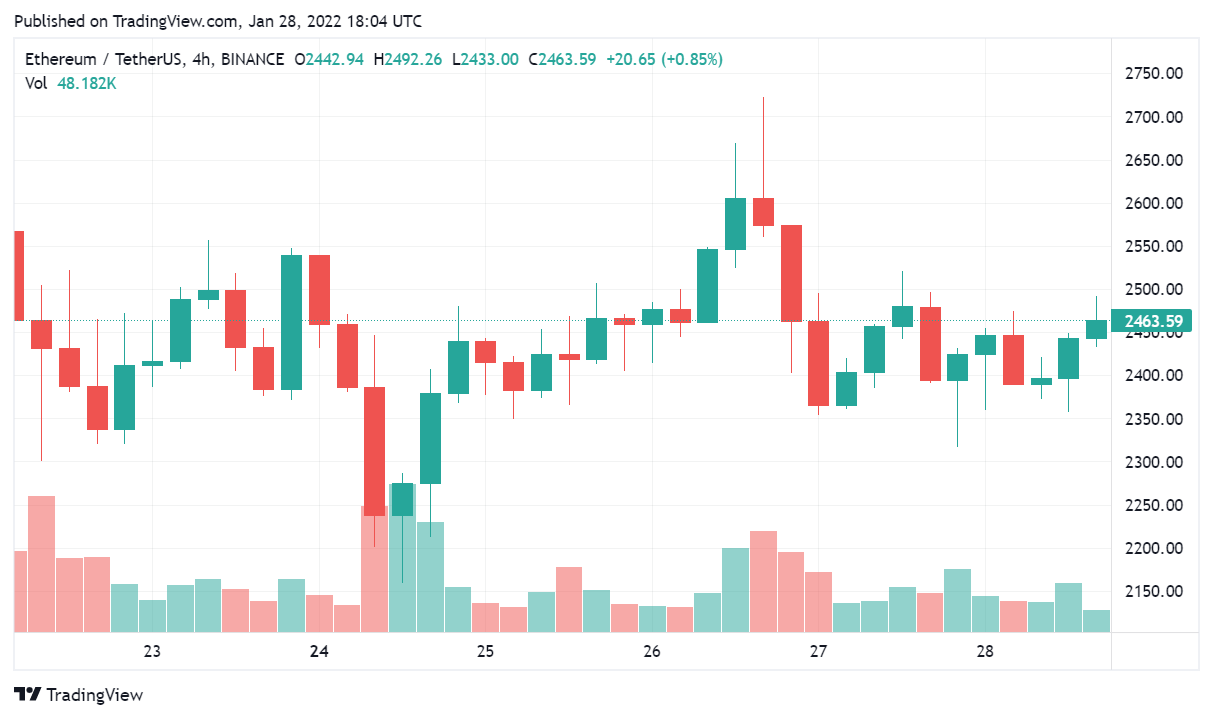Click the tallest red volume bar at far left
This screenshot has width=1213, height=718.
tap(41, 563)
